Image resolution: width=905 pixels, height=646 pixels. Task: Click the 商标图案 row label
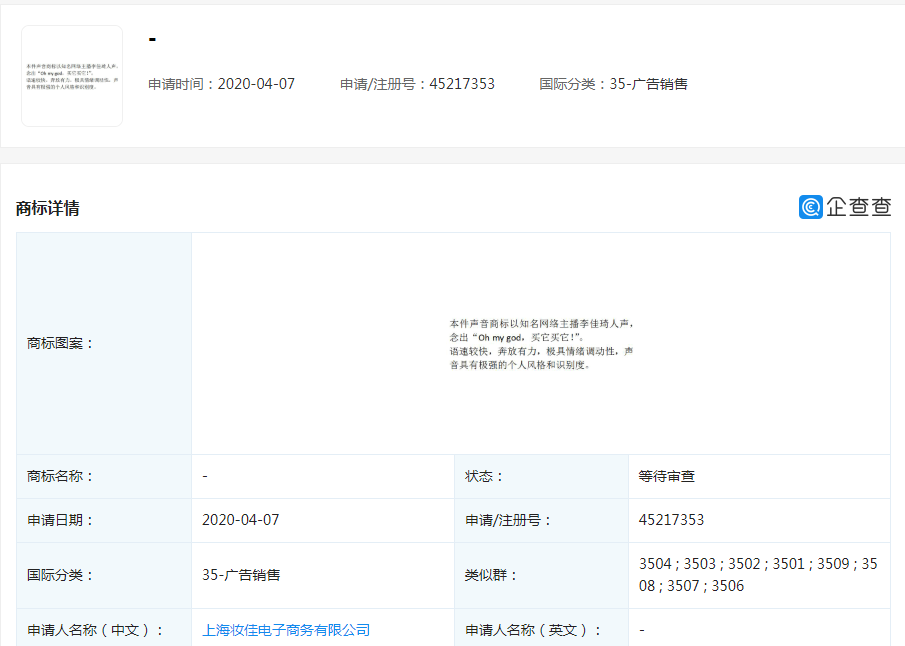pyautogui.click(x=61, y=344)
